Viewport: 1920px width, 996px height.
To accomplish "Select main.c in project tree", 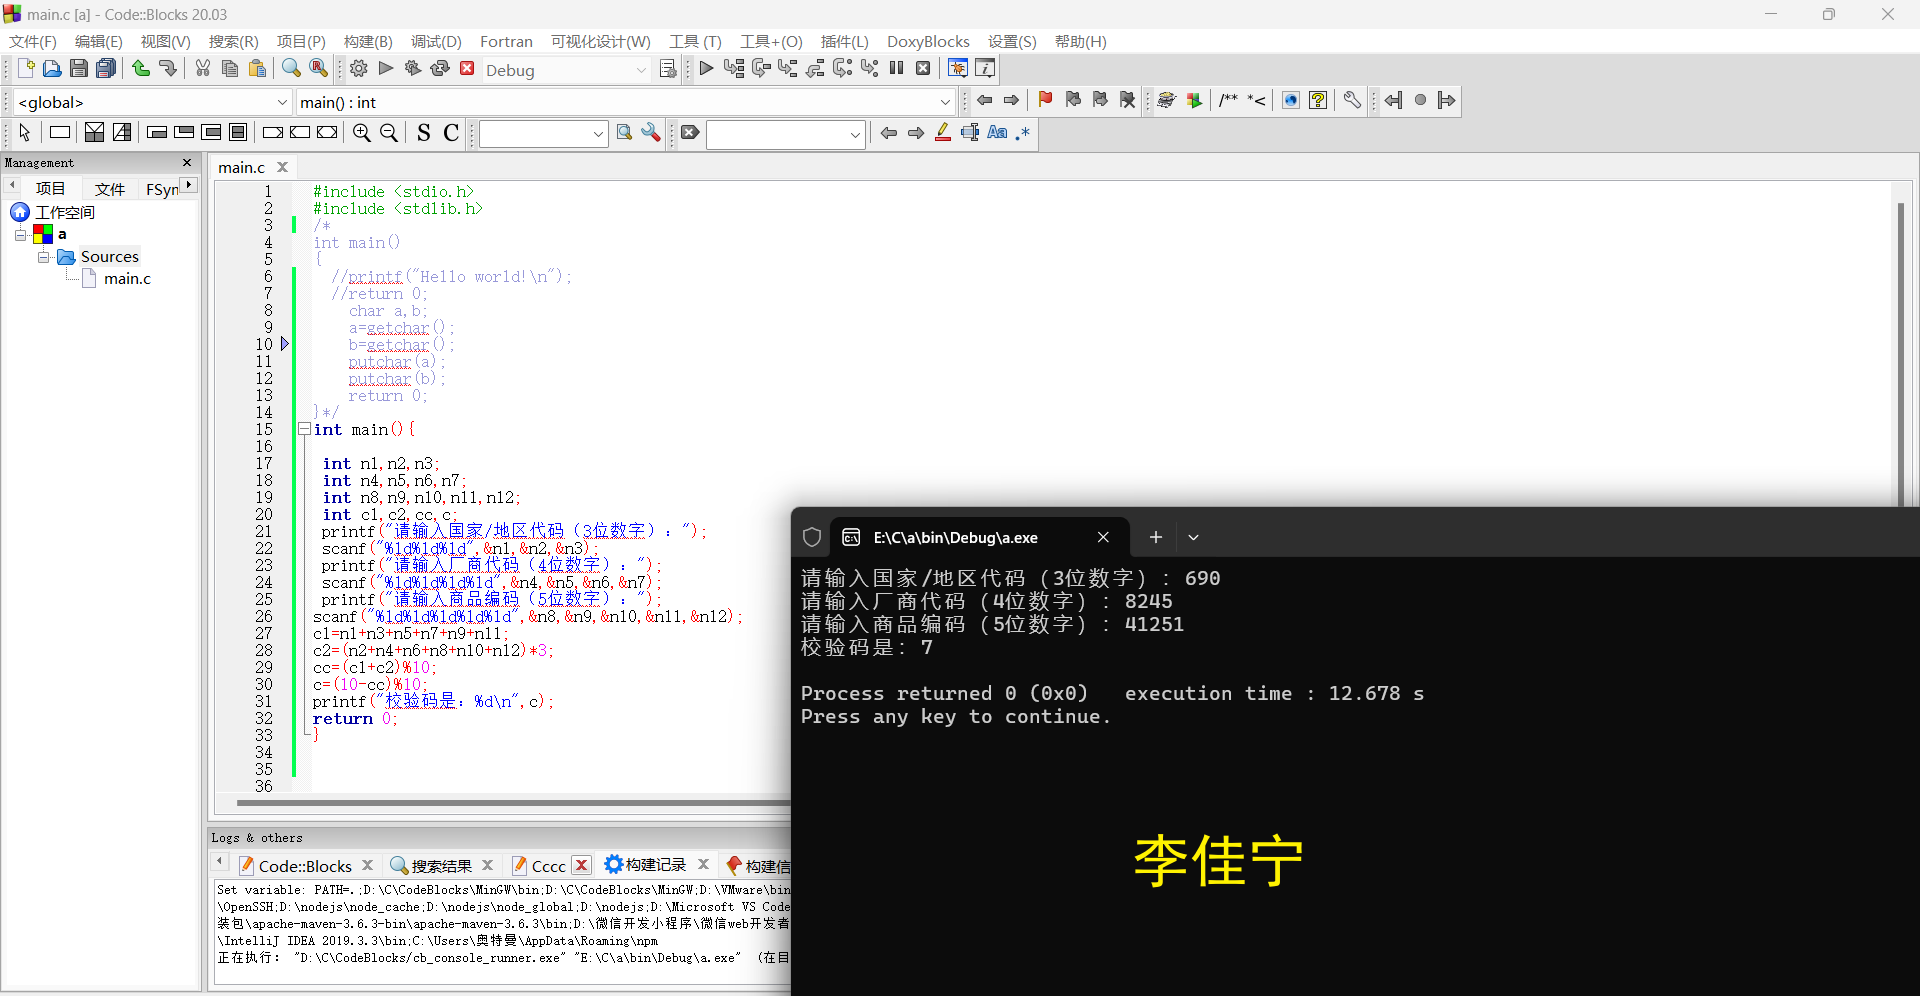I will pos(127,279).
